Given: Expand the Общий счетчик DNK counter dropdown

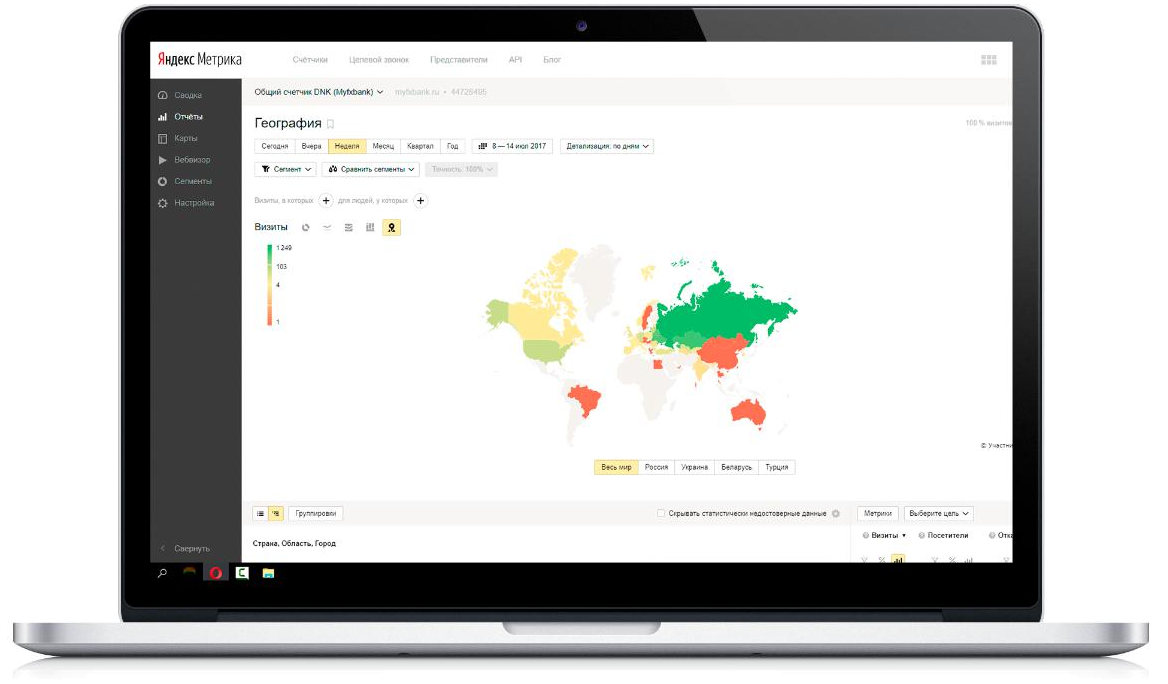Looking at the screenshot, I should (319, 92).
